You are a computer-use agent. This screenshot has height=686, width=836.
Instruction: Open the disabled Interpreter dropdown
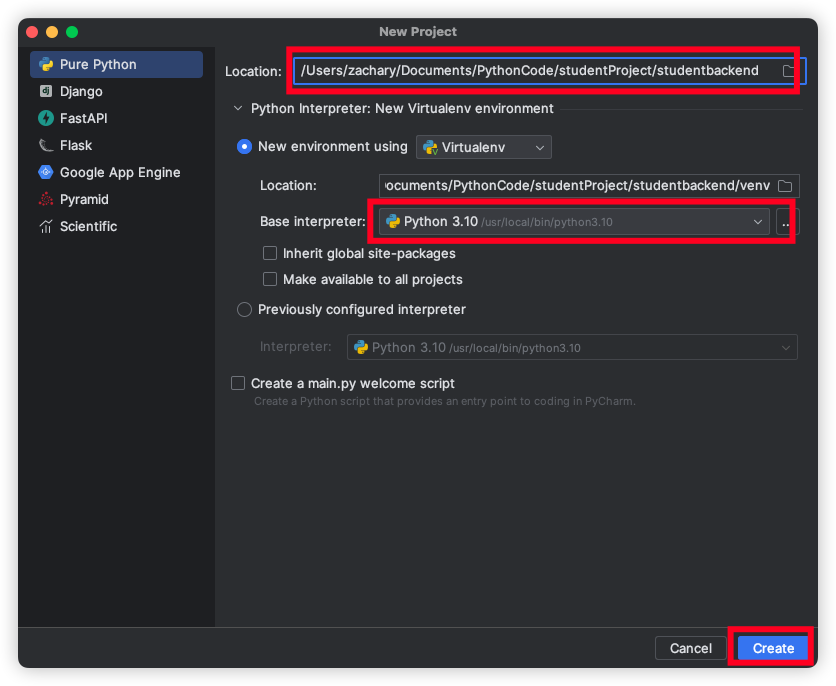click(x=572, y=348)
